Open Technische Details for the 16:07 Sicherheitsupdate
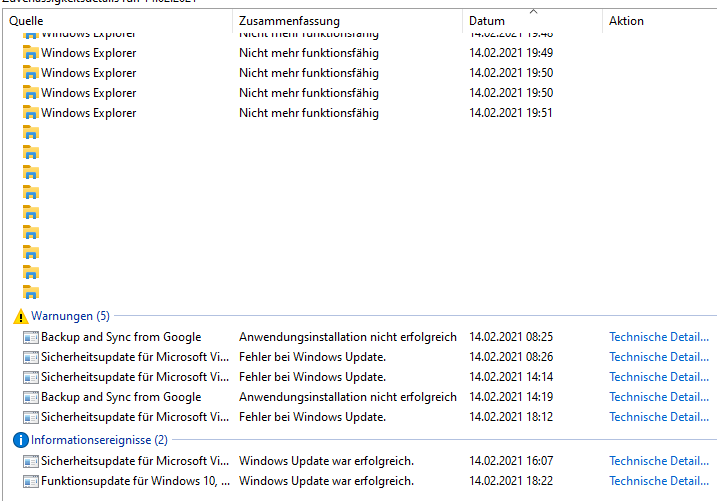Image resolution: width=717 pixels, height=501 pixels. (659, 461)
